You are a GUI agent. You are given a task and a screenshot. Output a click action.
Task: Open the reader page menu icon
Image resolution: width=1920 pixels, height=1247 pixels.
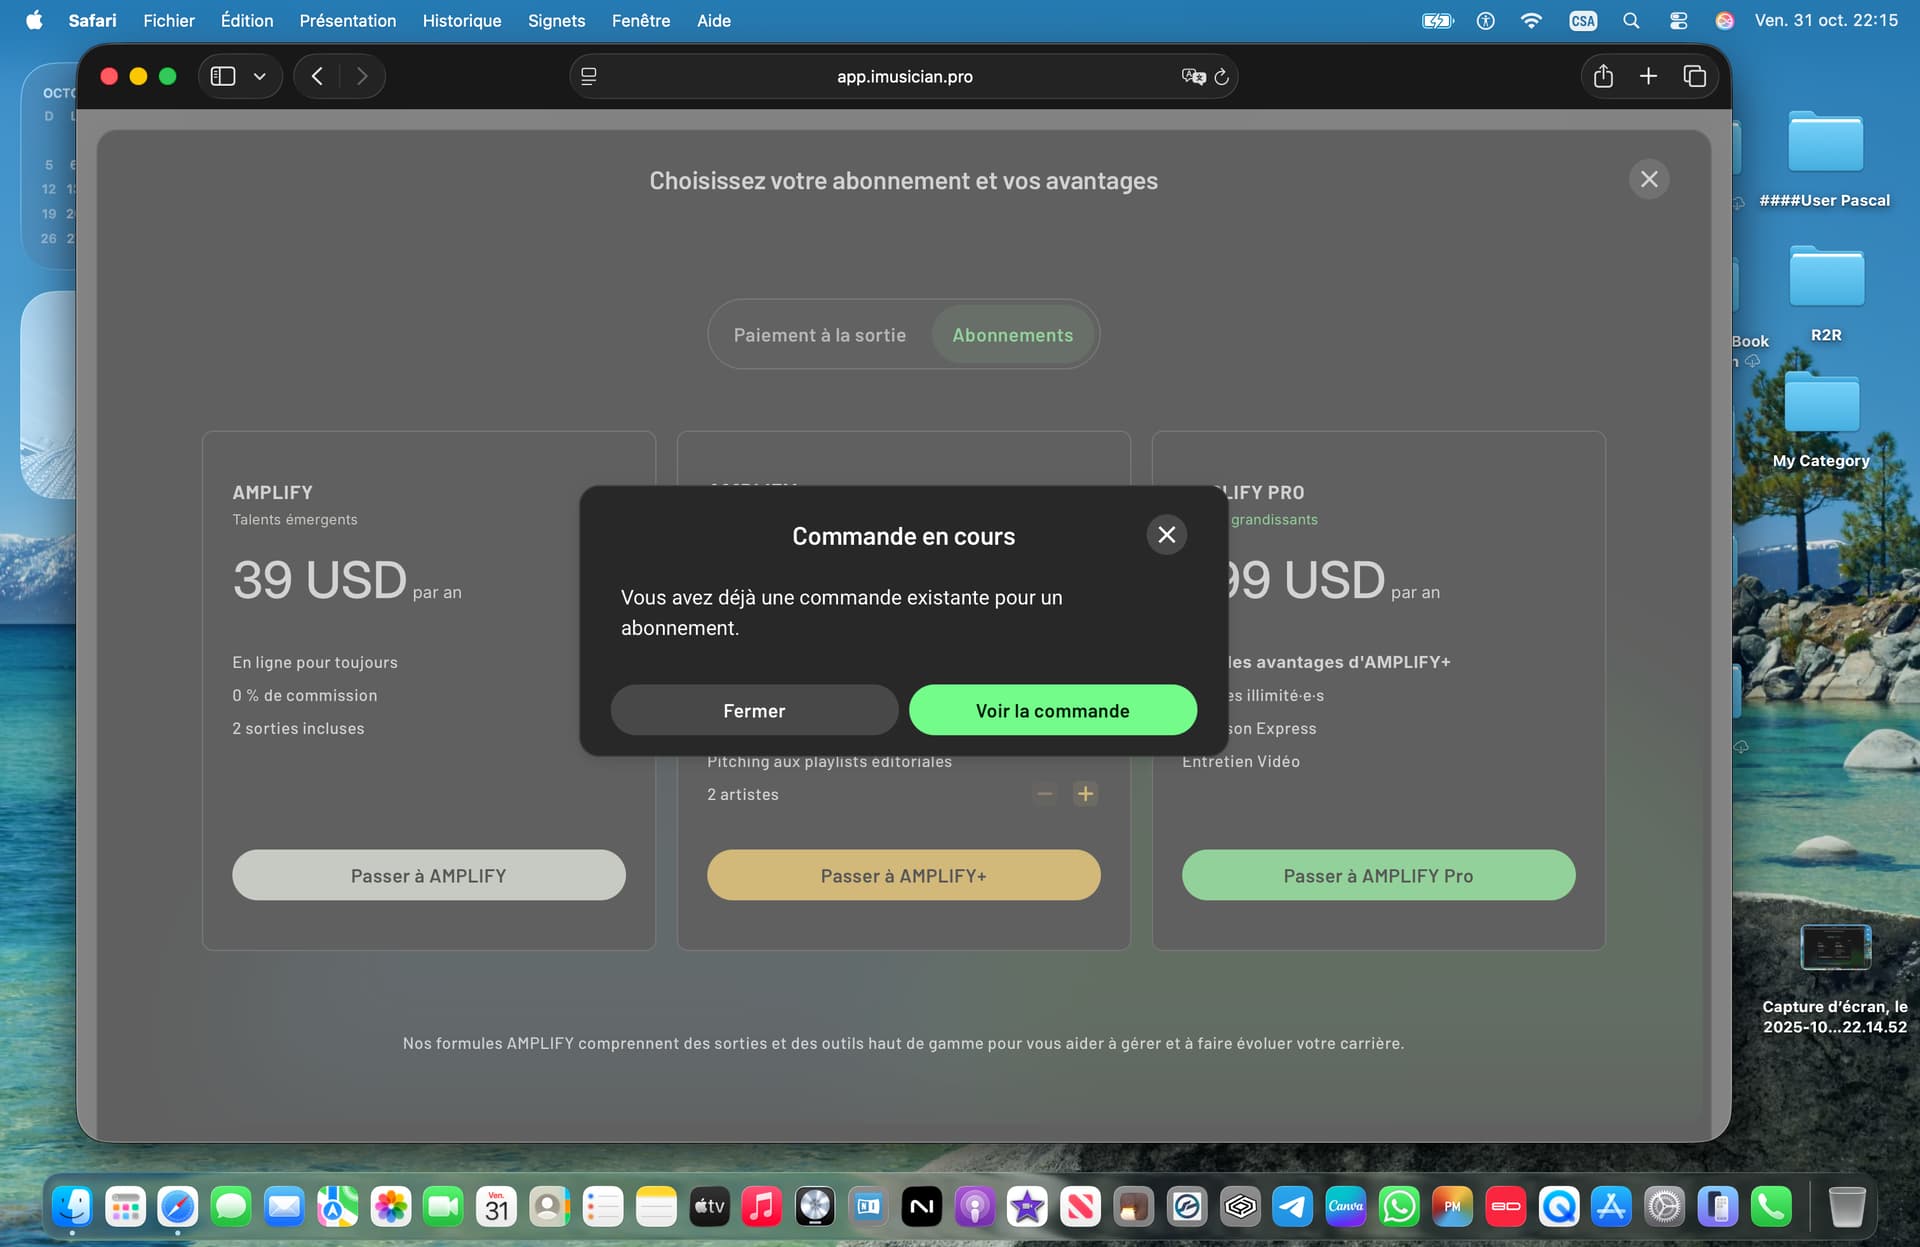pos(589,77)
